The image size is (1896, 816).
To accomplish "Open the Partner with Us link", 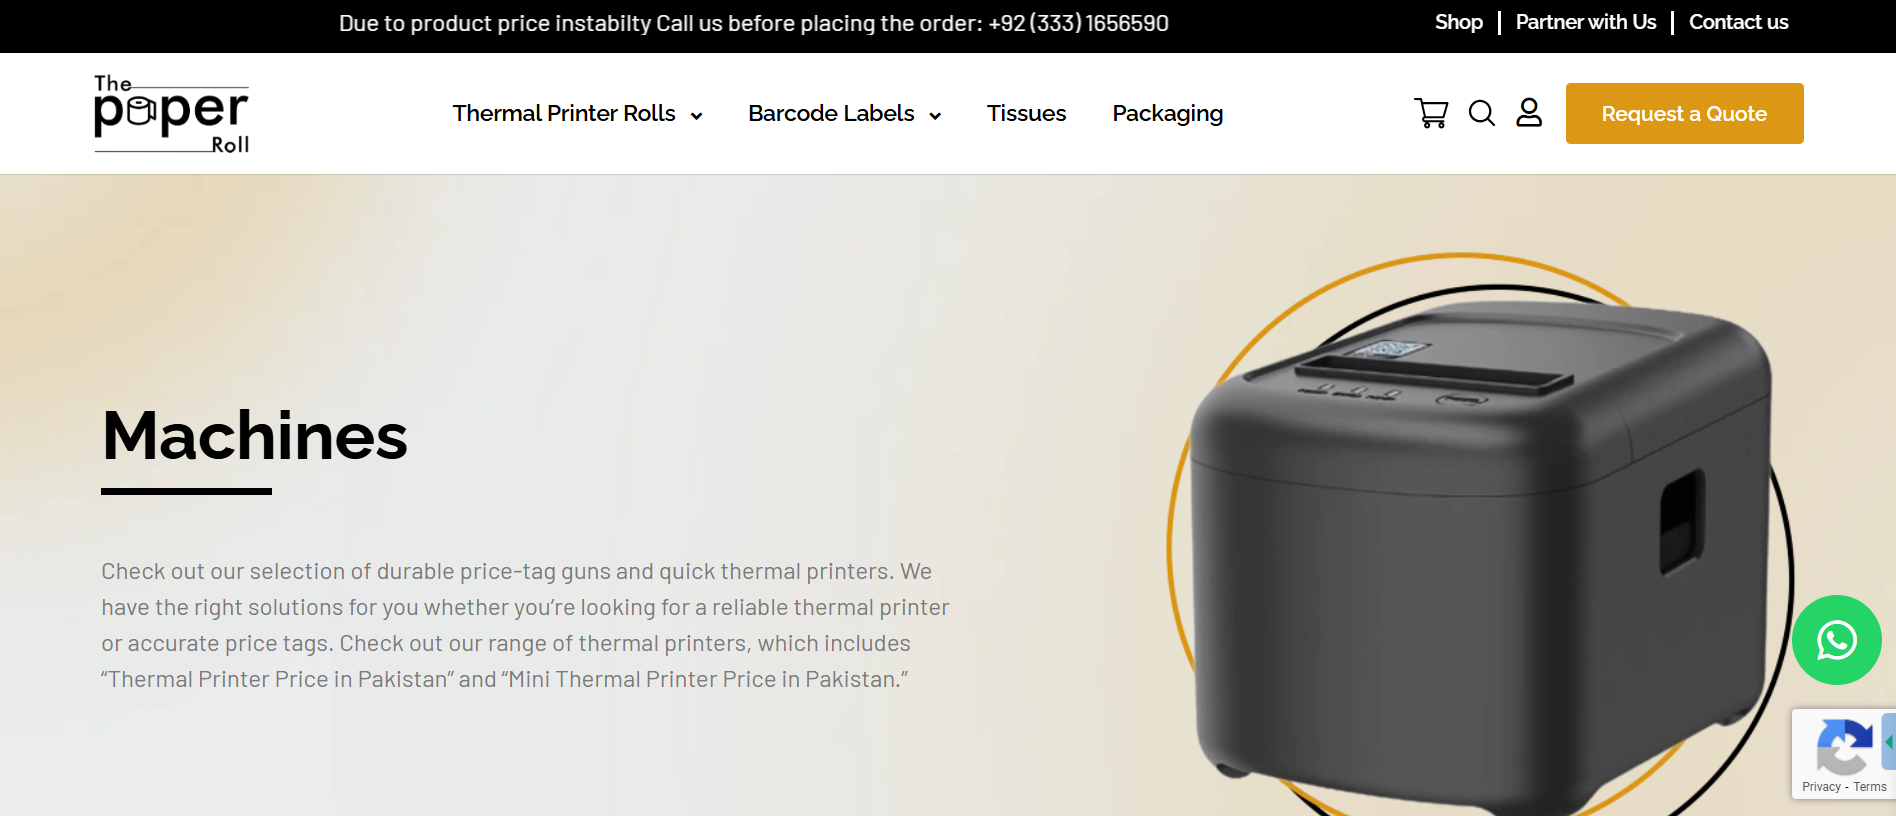I will pos(1586,22).
